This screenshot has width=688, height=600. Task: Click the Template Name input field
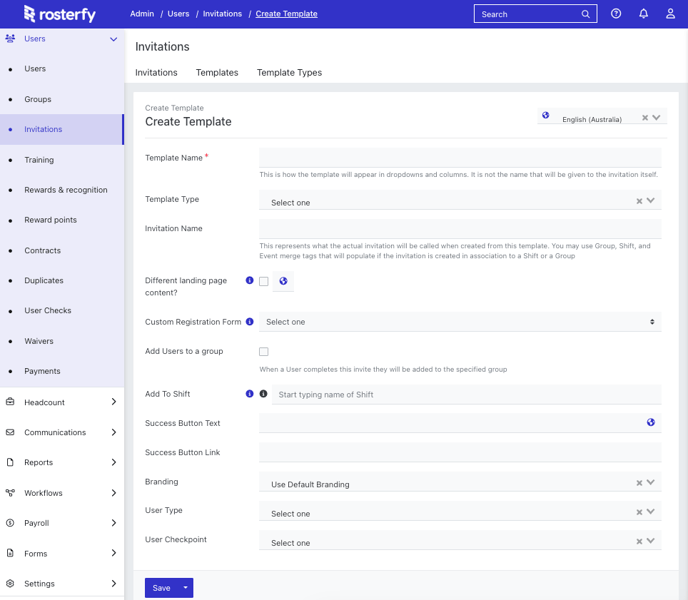460,158
